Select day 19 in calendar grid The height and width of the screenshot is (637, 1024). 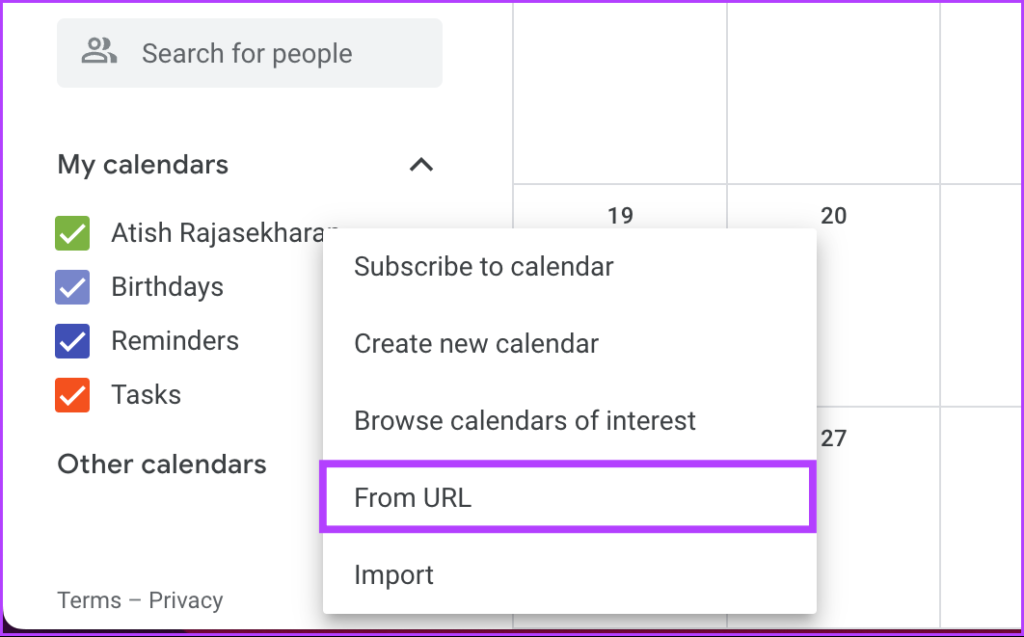pyautogui.click(x=620, y=215)
